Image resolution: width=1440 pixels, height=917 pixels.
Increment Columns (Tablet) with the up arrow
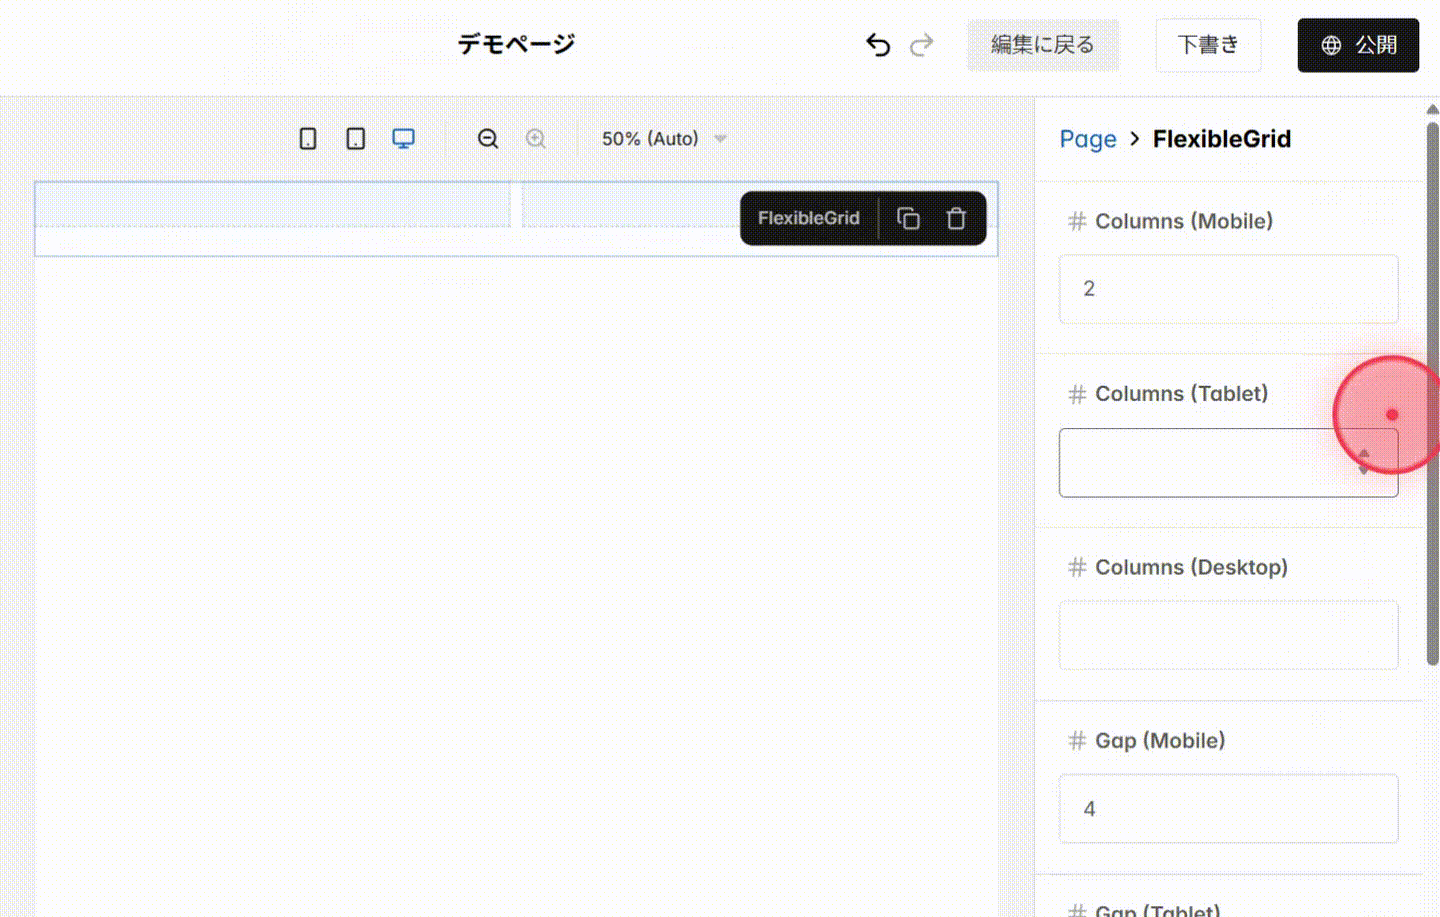point(1363,455)
